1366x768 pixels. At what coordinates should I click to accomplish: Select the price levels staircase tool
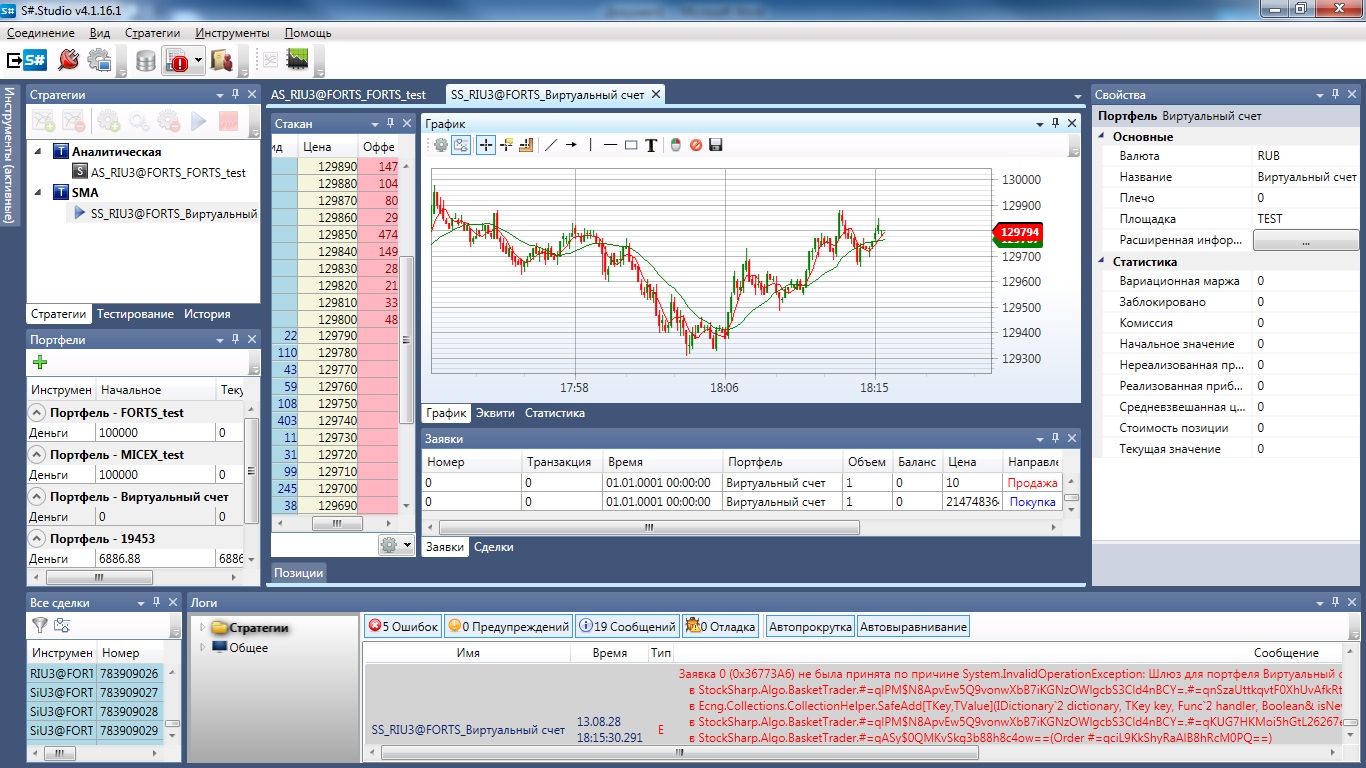526,145
